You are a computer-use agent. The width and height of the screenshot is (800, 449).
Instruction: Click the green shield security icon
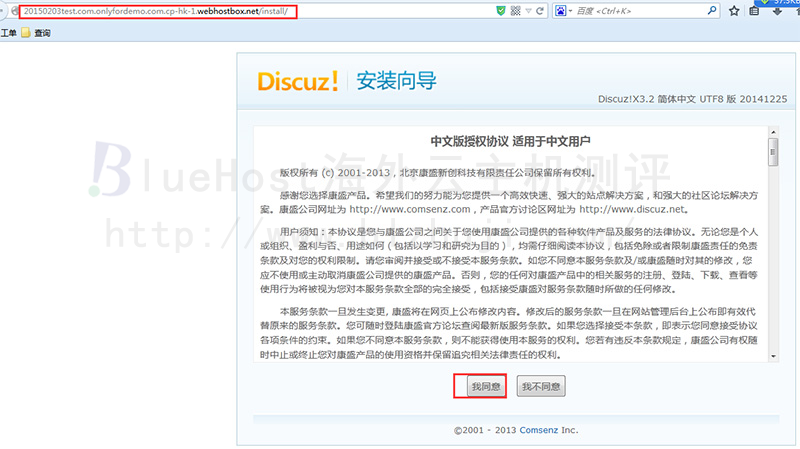(x=501, y=11)
